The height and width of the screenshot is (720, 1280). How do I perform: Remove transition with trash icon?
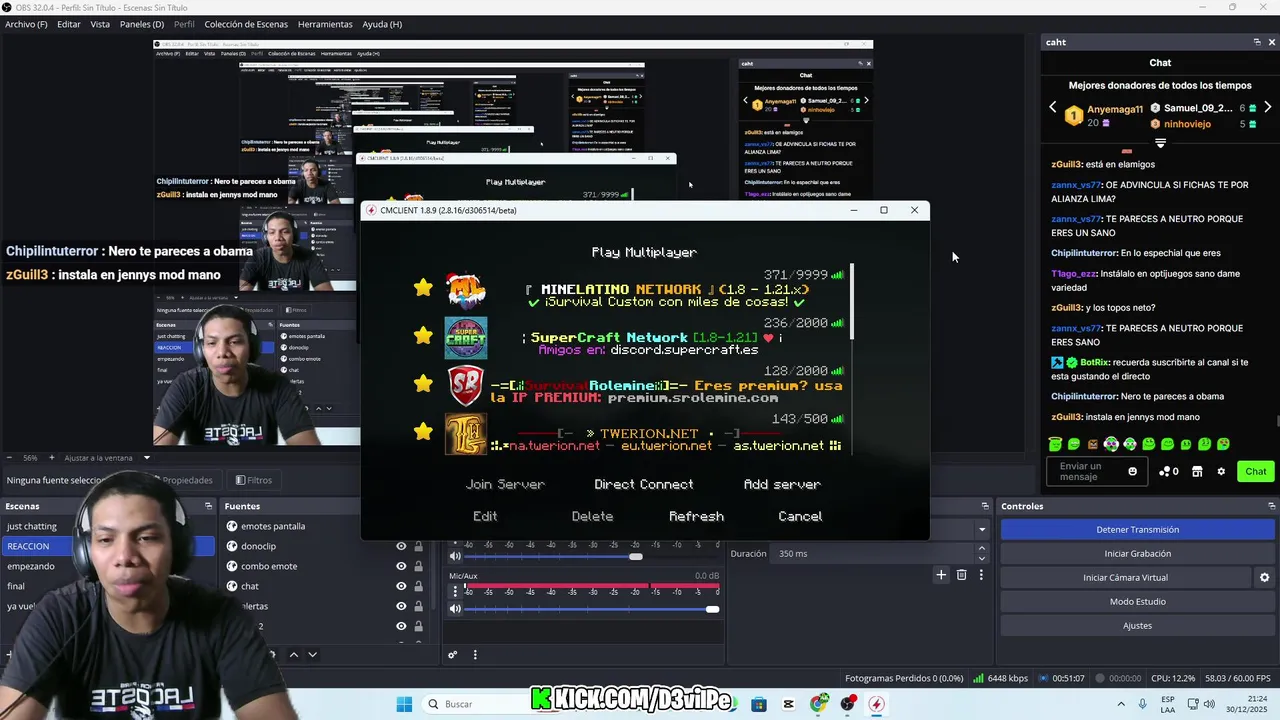click(961, 575)
